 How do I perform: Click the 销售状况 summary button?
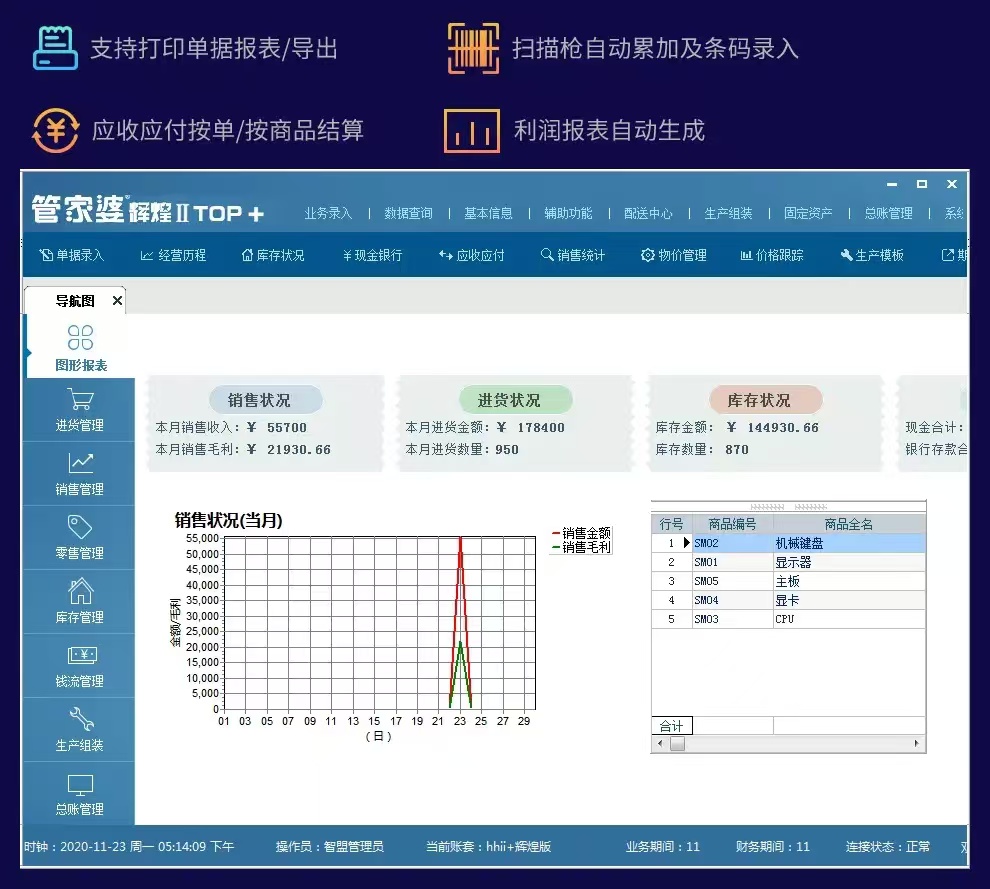[259, 400]
